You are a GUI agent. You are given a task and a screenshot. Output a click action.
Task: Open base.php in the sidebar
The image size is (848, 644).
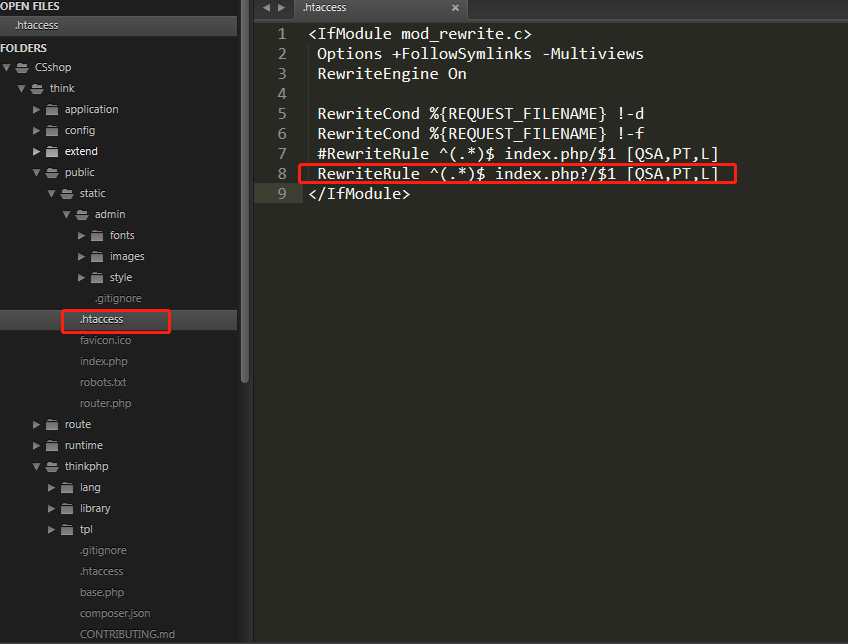102,593
